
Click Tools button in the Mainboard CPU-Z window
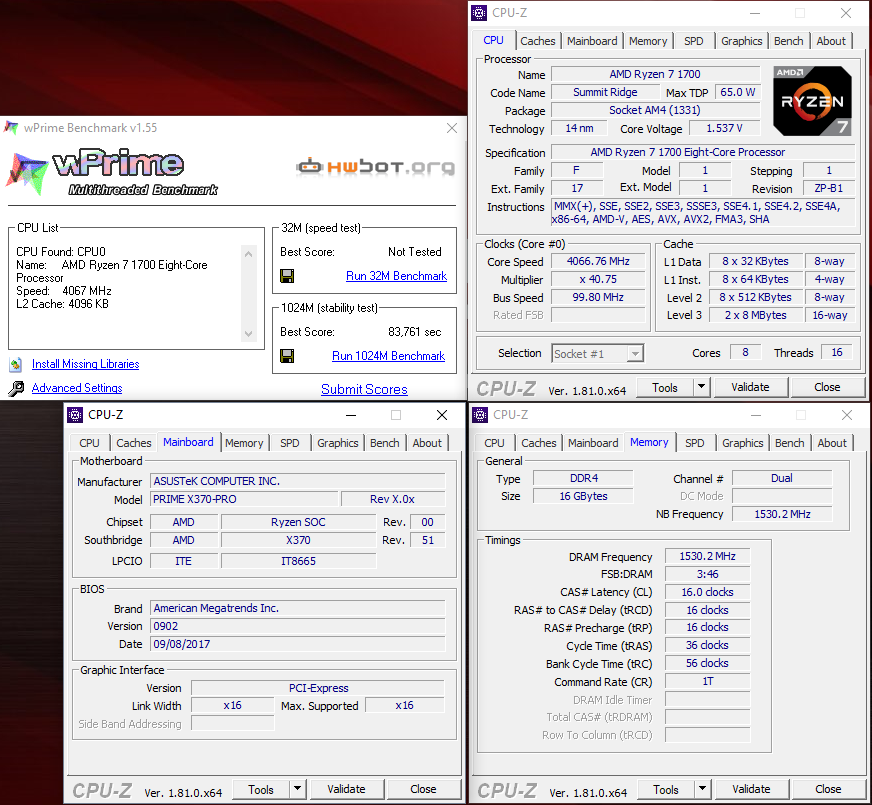coord(261,789)
